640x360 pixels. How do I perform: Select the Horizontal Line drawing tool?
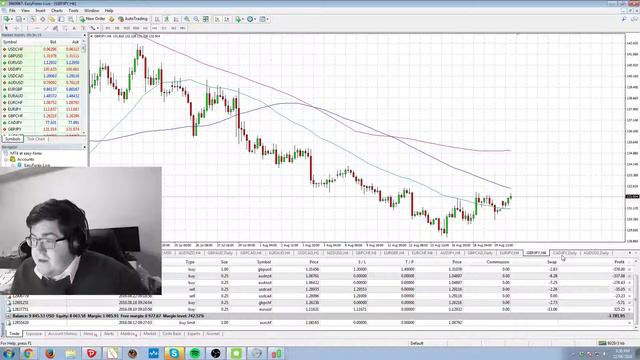click(x=37, y=28)
